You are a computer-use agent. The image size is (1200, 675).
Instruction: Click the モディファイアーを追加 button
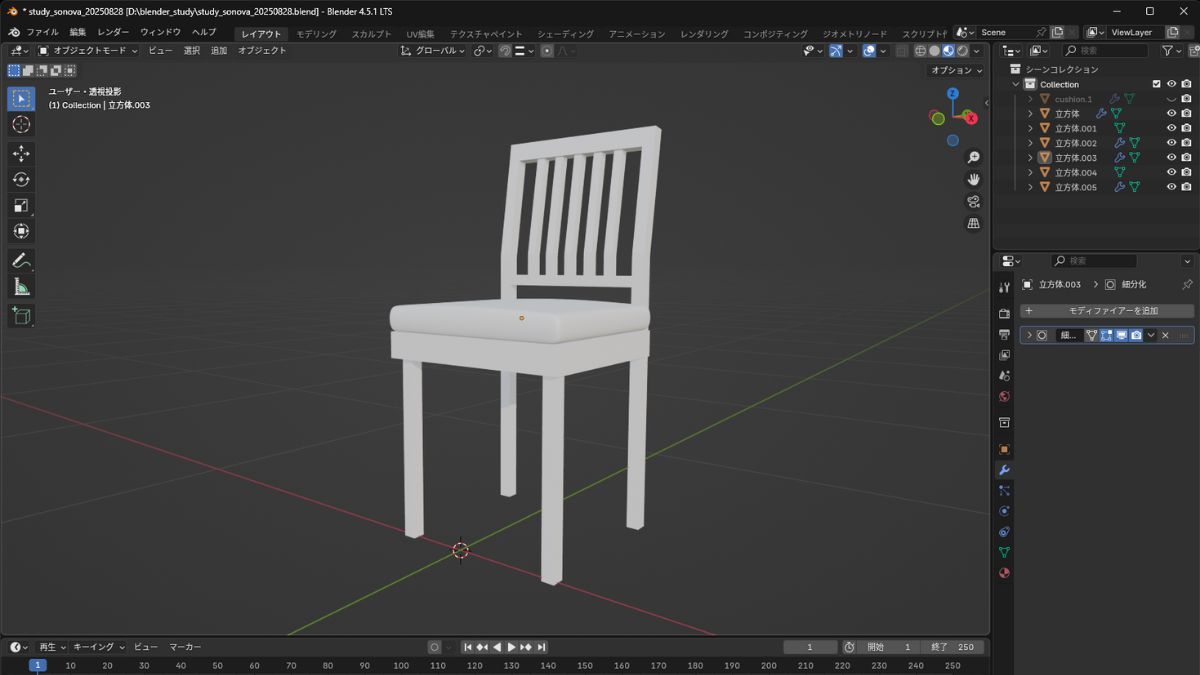tap(1108, 311)
